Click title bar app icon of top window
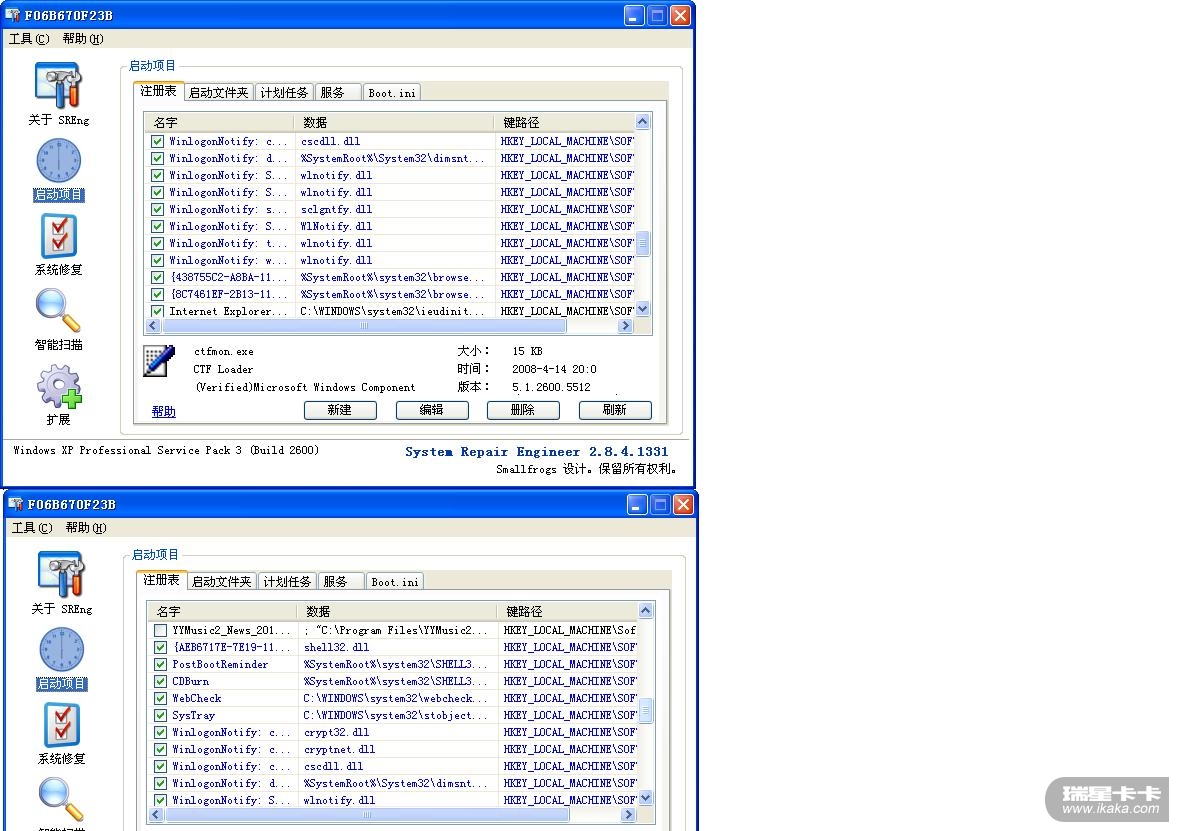 14,15
